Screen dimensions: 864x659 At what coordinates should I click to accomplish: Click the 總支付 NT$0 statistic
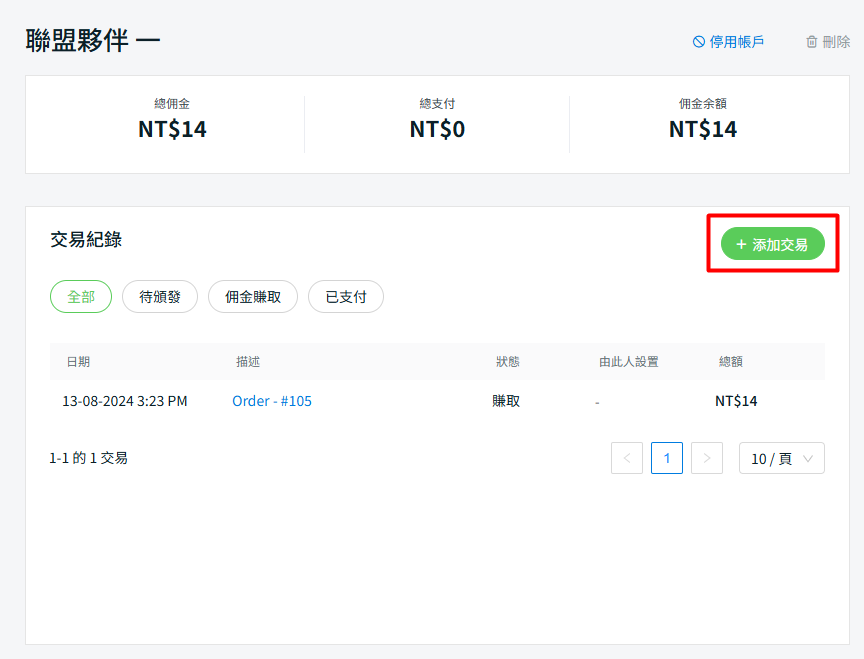(x=437, y=128)
